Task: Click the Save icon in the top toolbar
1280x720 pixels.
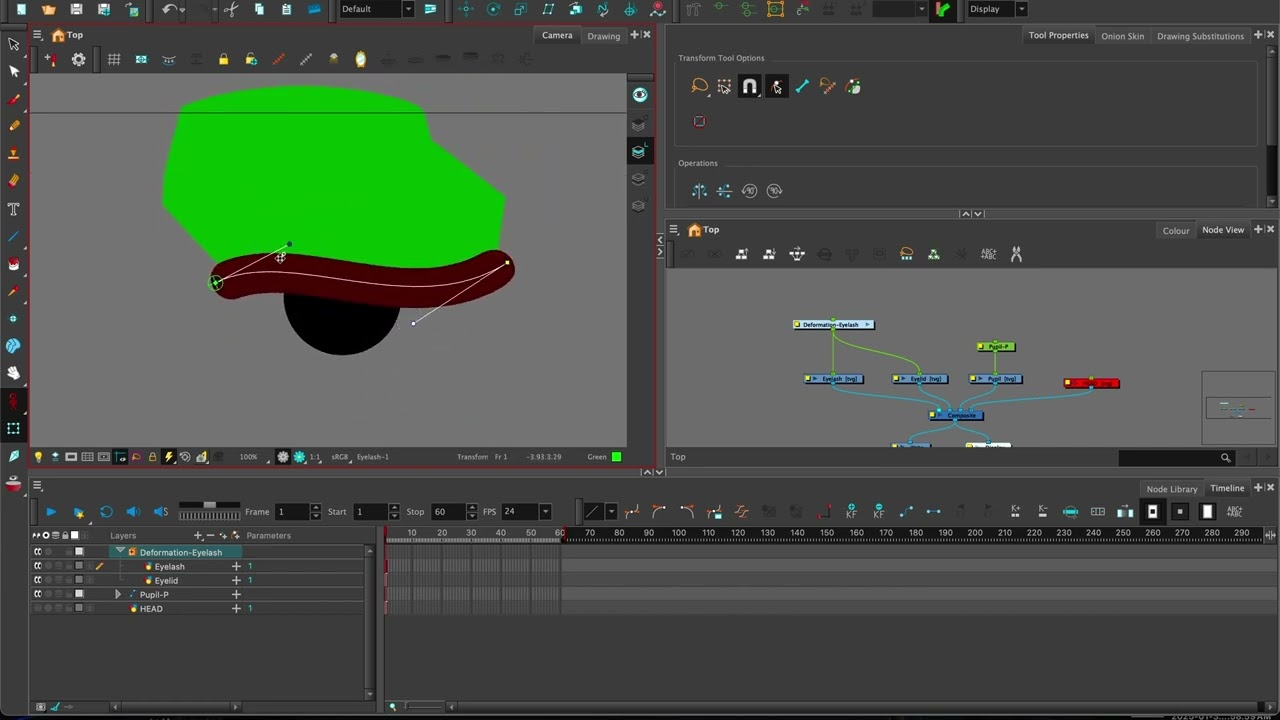Action: [76, 9]
